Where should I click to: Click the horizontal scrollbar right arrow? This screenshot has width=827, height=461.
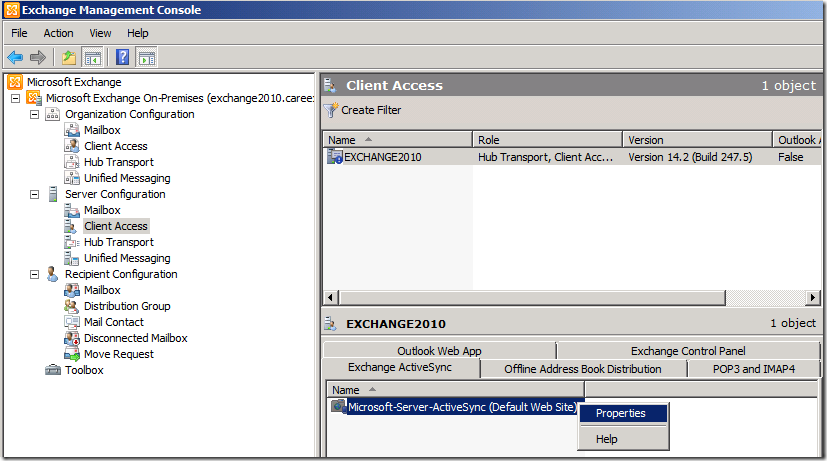point(813,297)
